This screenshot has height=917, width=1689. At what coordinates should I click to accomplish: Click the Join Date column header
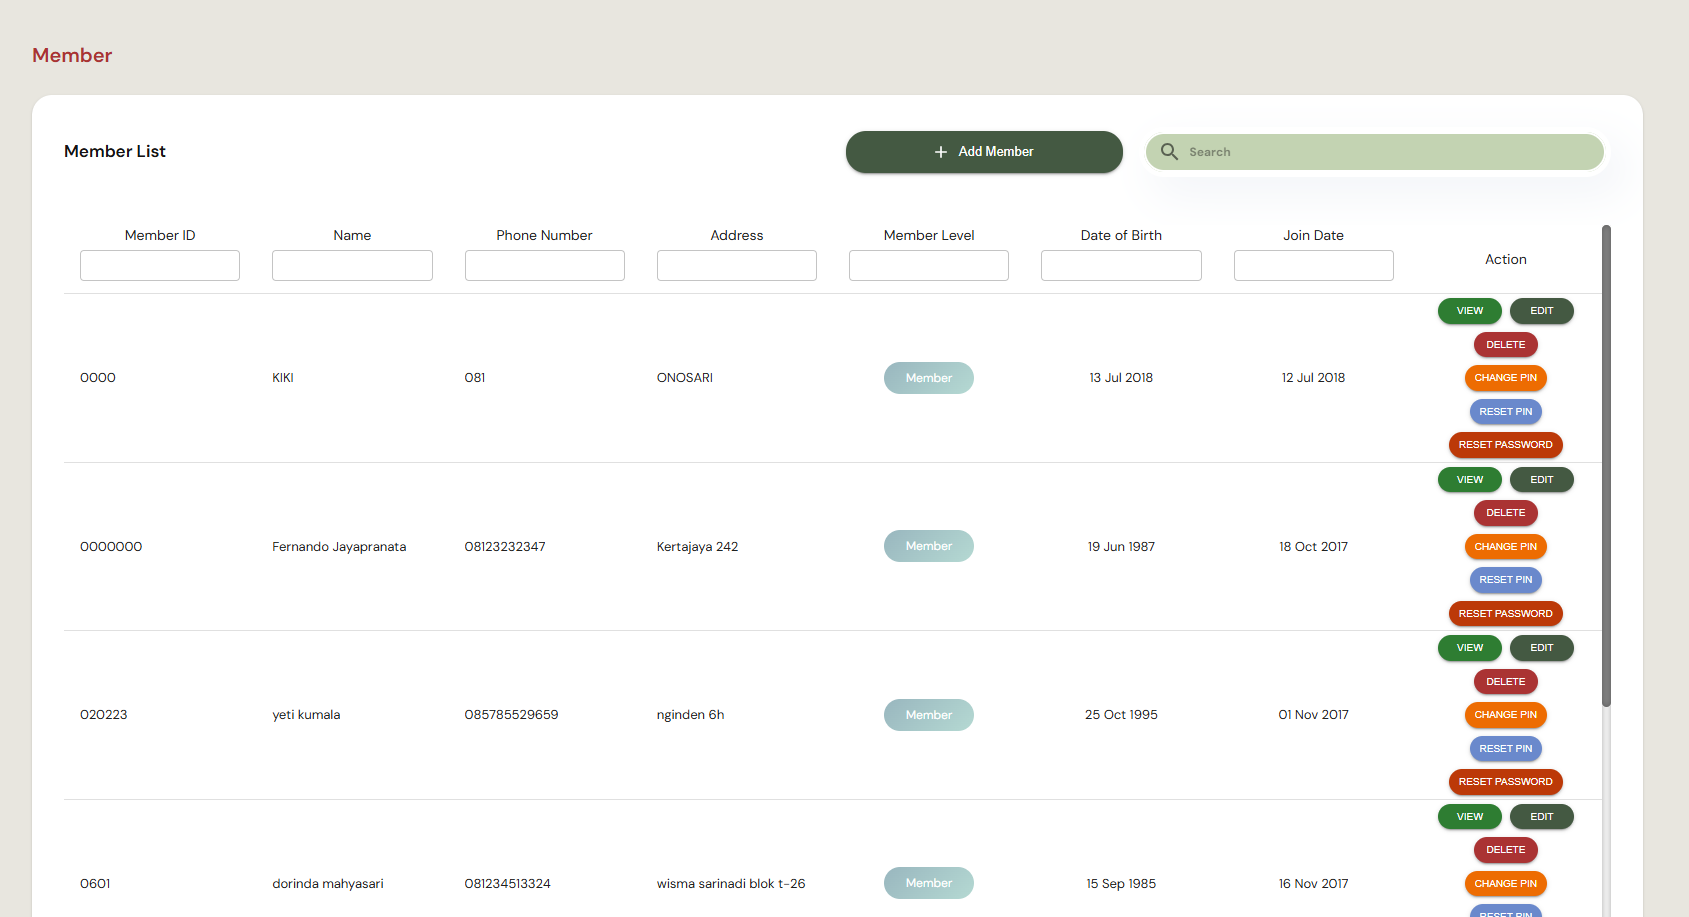tap(1314, 236)
